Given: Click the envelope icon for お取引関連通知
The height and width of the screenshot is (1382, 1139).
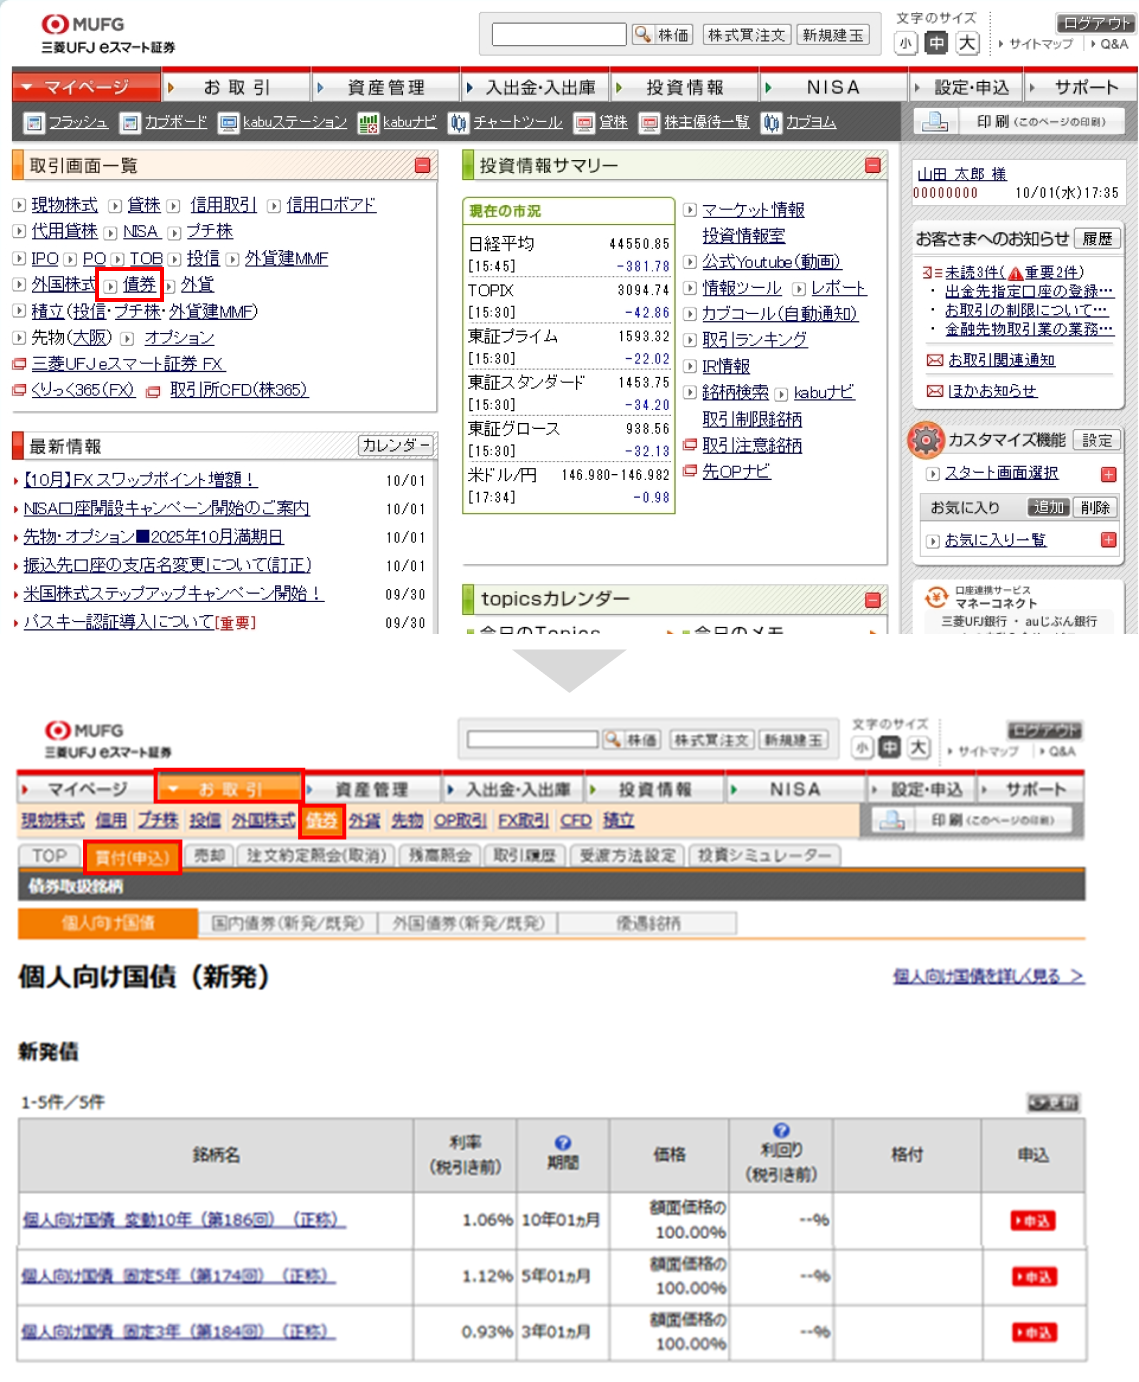Looking at the screenshot, I should 934,360.
